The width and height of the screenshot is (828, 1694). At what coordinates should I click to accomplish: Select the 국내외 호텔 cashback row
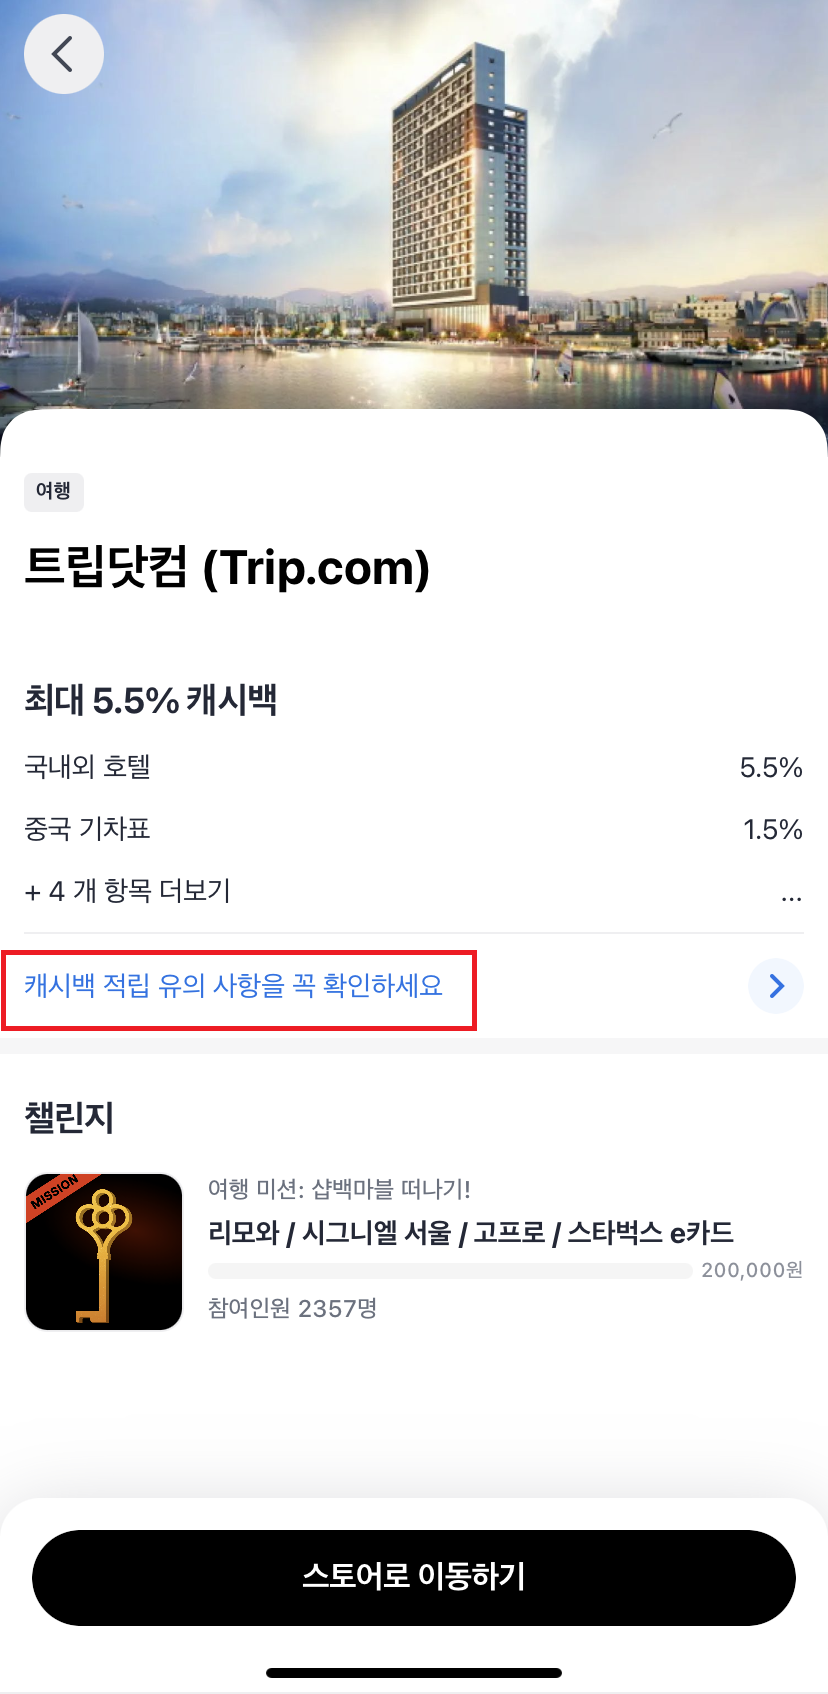point(414,767)
